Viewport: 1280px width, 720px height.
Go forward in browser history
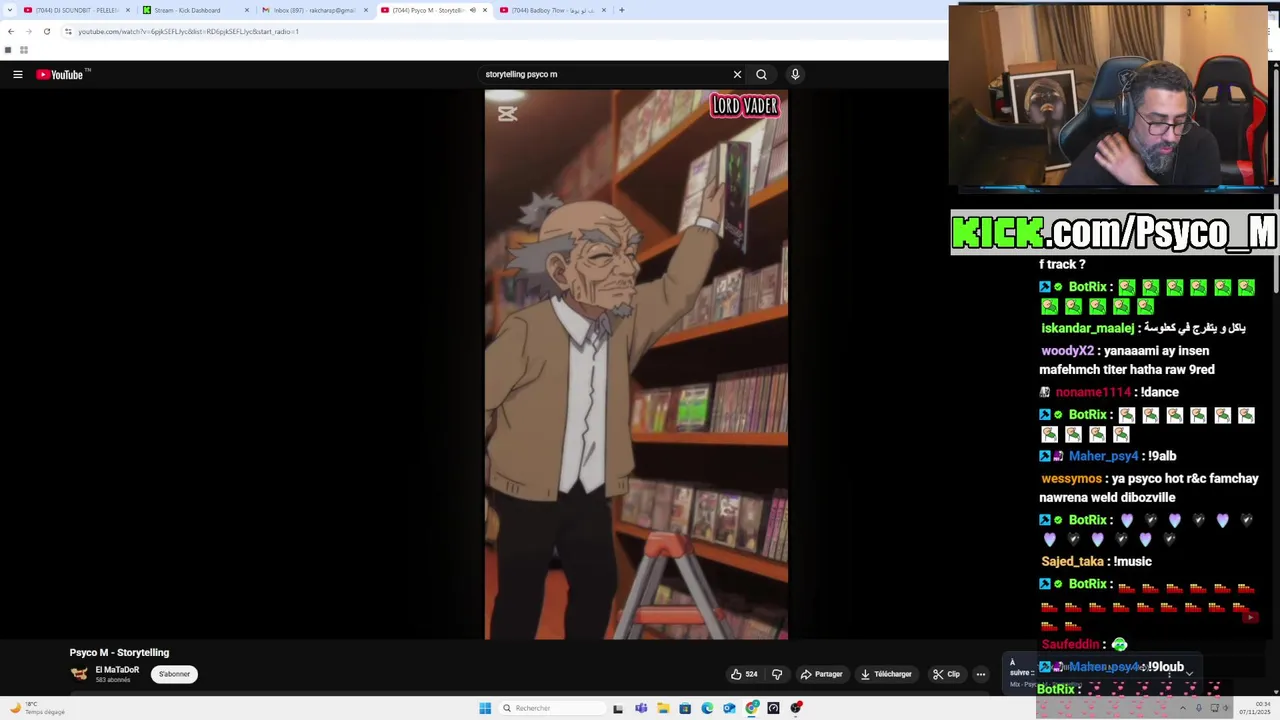tap(28, 31)
